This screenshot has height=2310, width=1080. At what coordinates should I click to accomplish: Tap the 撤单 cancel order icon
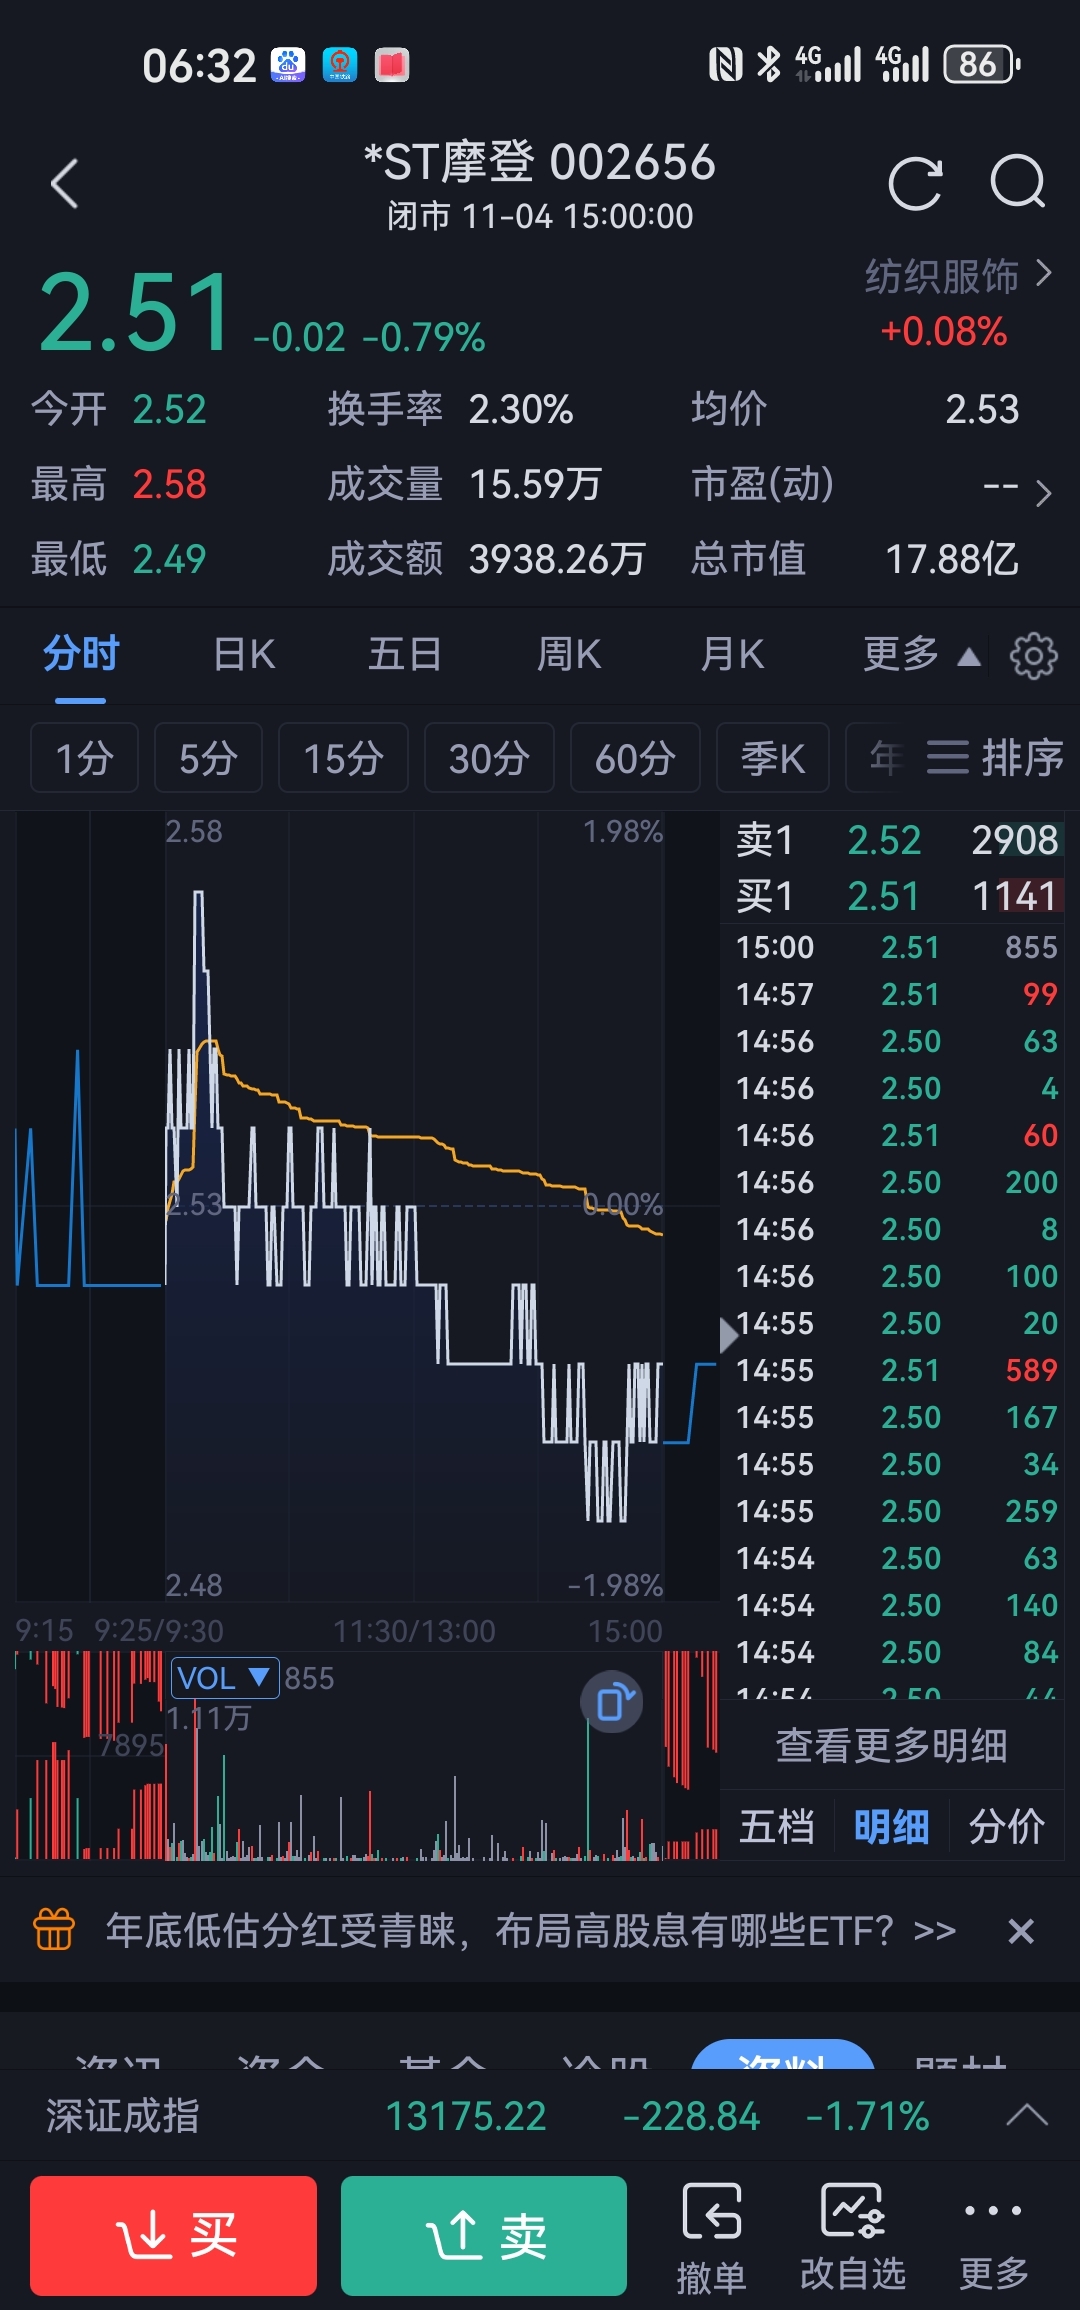click(711, 2238)
